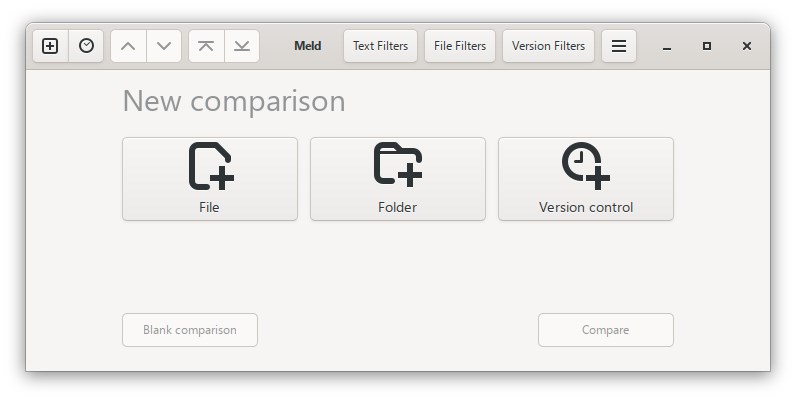Image resolution: width=796 pixels, height=400 pixels.
Task: Go to next change with down arrow
Action: click(x=164, y=46)
